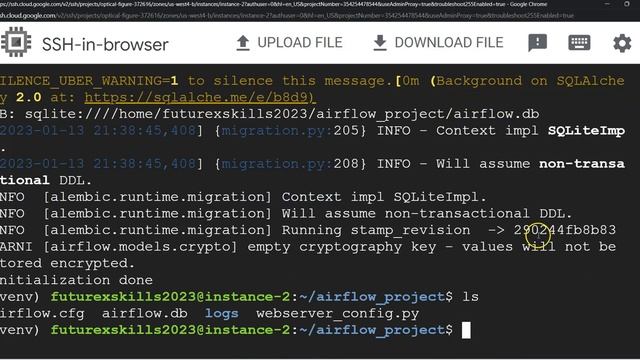This screenshot has height=360, width=640.
Task: Open the settings gear menu
Action: 622,43
